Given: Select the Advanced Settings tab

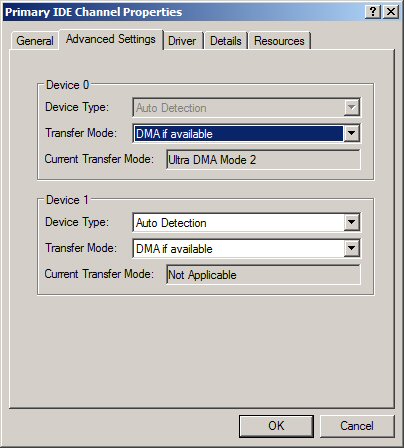Looking at the screenshot, I should (111, 39).
